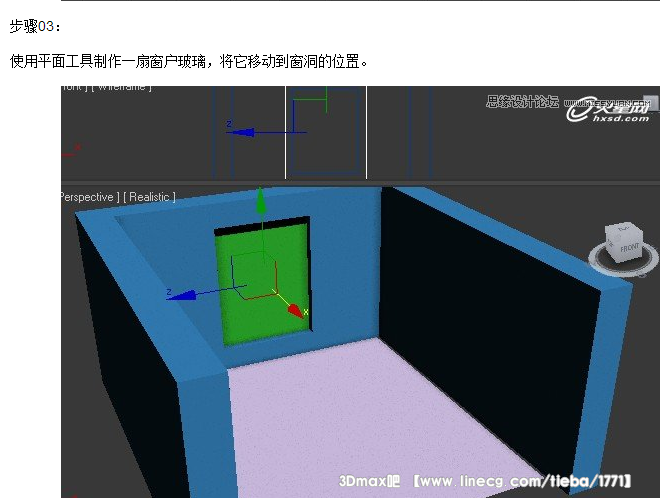Viewport: 660px width, 498px height.
Task: Click the 思缘设计论坛 watermark text
Action: click(521, 102)
